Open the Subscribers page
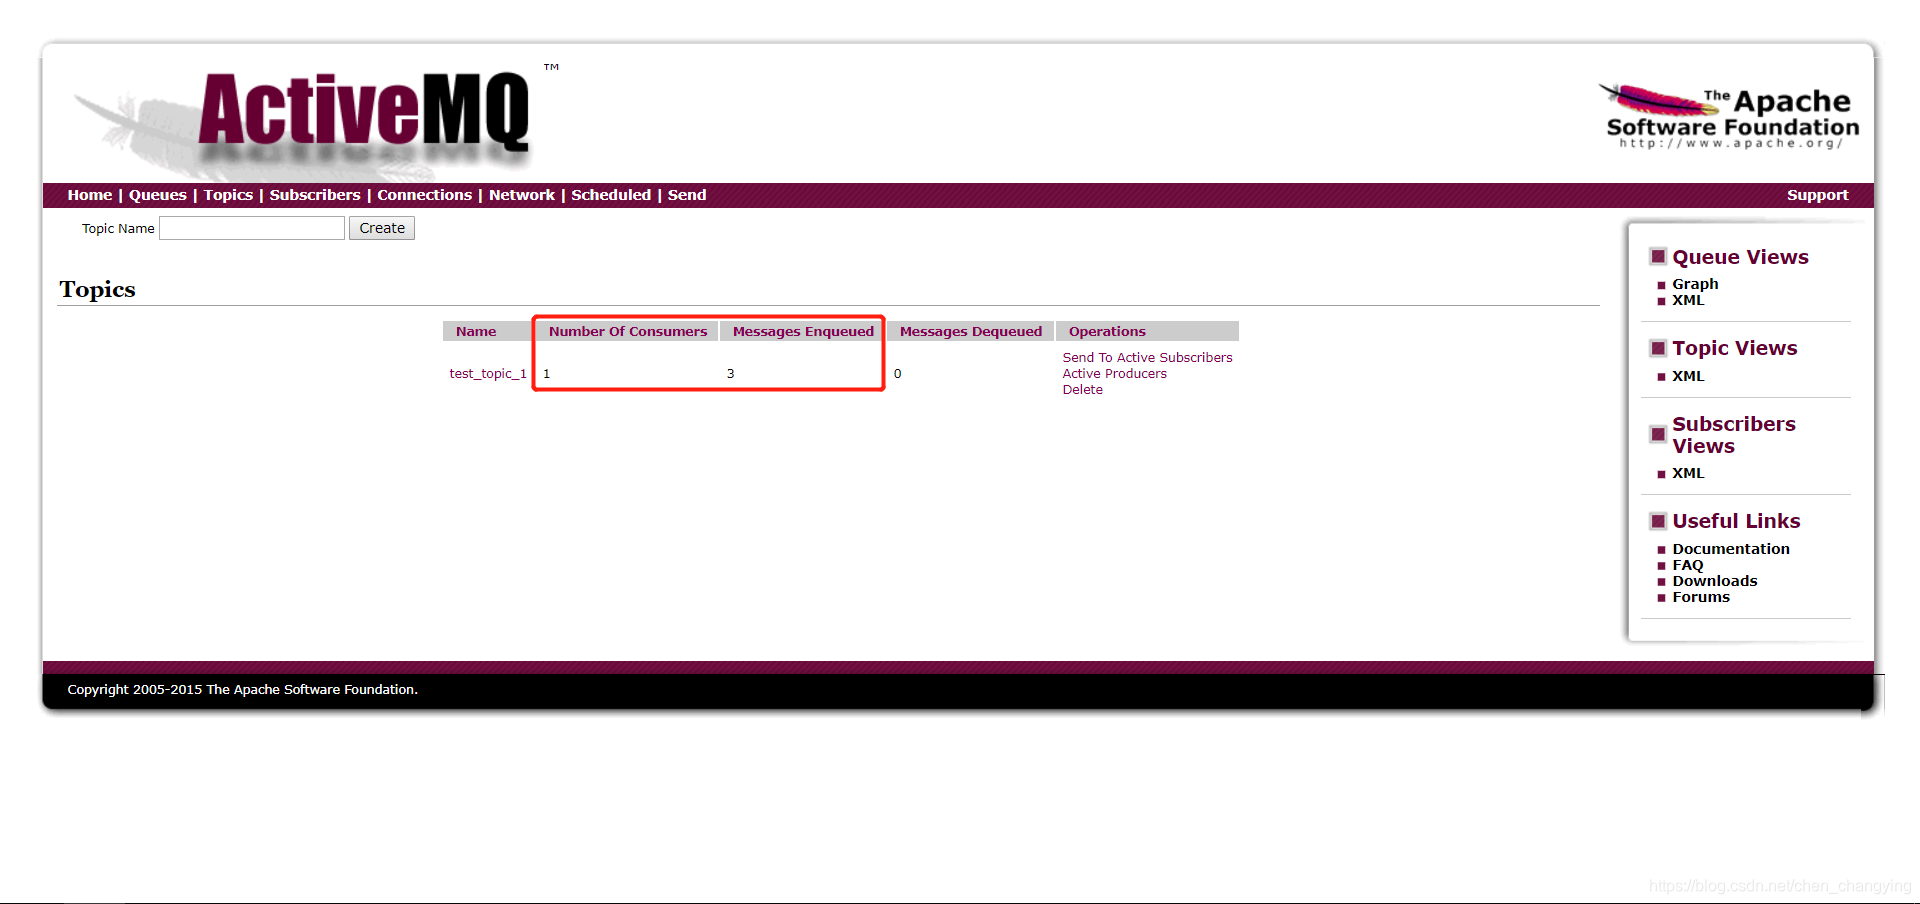 tap(315, 195)
